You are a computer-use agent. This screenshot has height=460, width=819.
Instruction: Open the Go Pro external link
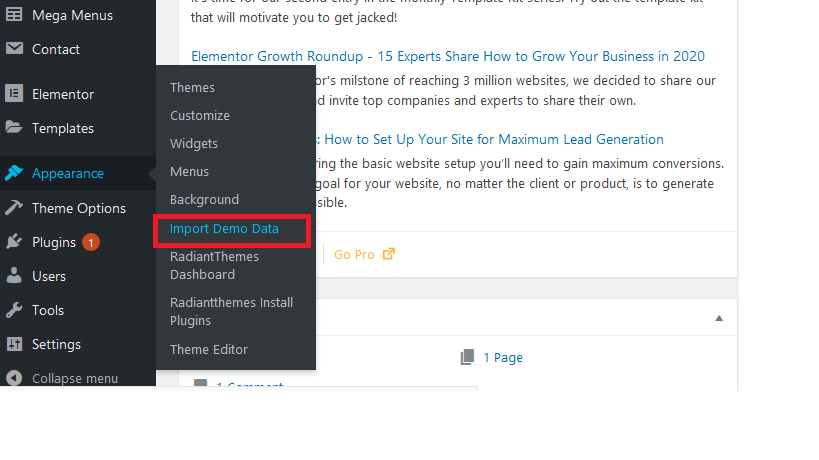(364, 255)
